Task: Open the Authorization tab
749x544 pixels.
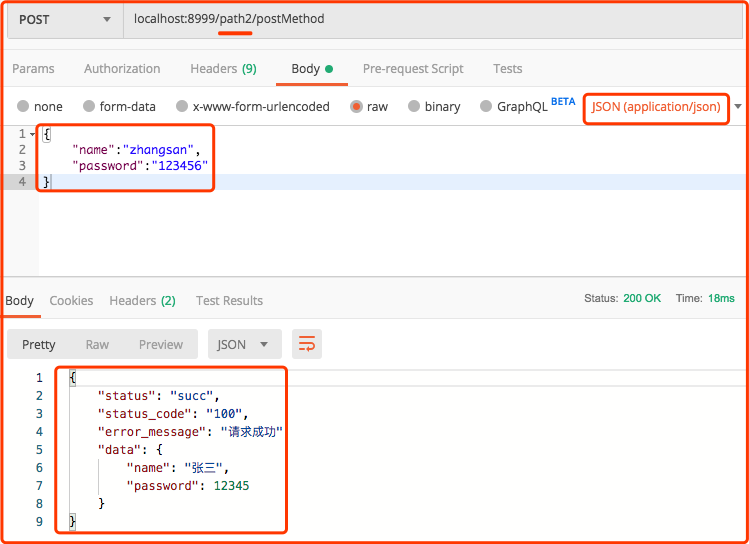Action: (122, 69)
